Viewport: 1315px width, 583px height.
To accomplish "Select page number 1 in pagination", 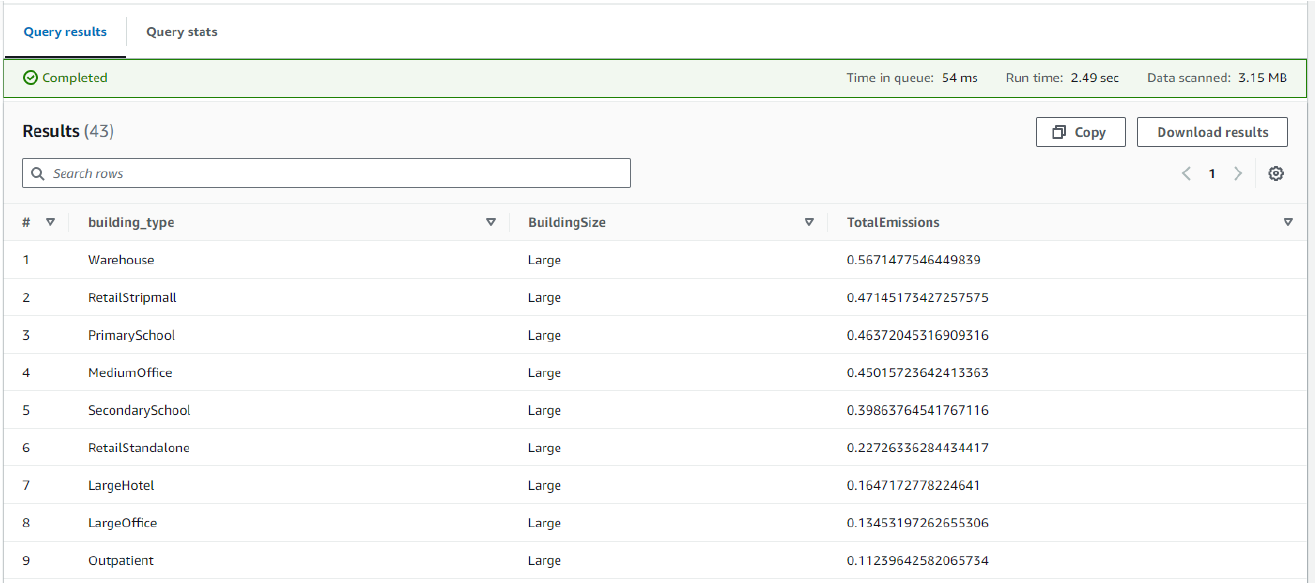I will [x=1212, y=173].
